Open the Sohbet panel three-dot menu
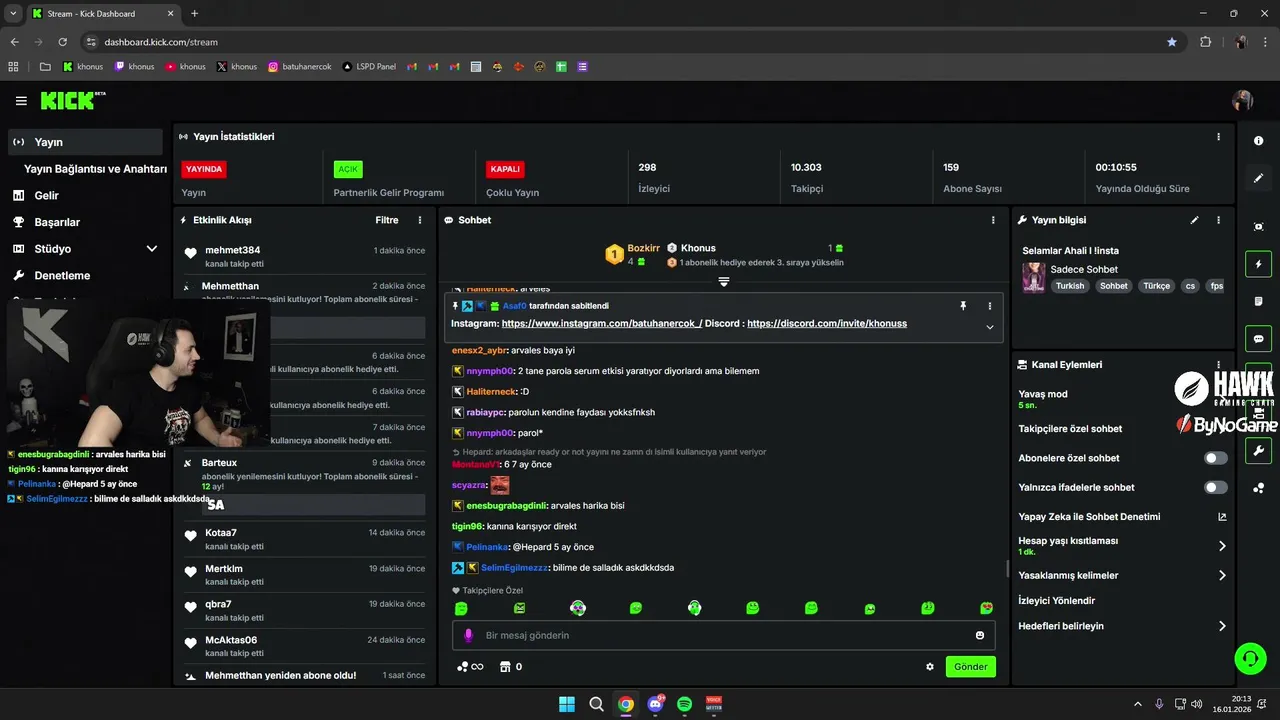Screen dimensions: 1280x720 pos(993,220)
